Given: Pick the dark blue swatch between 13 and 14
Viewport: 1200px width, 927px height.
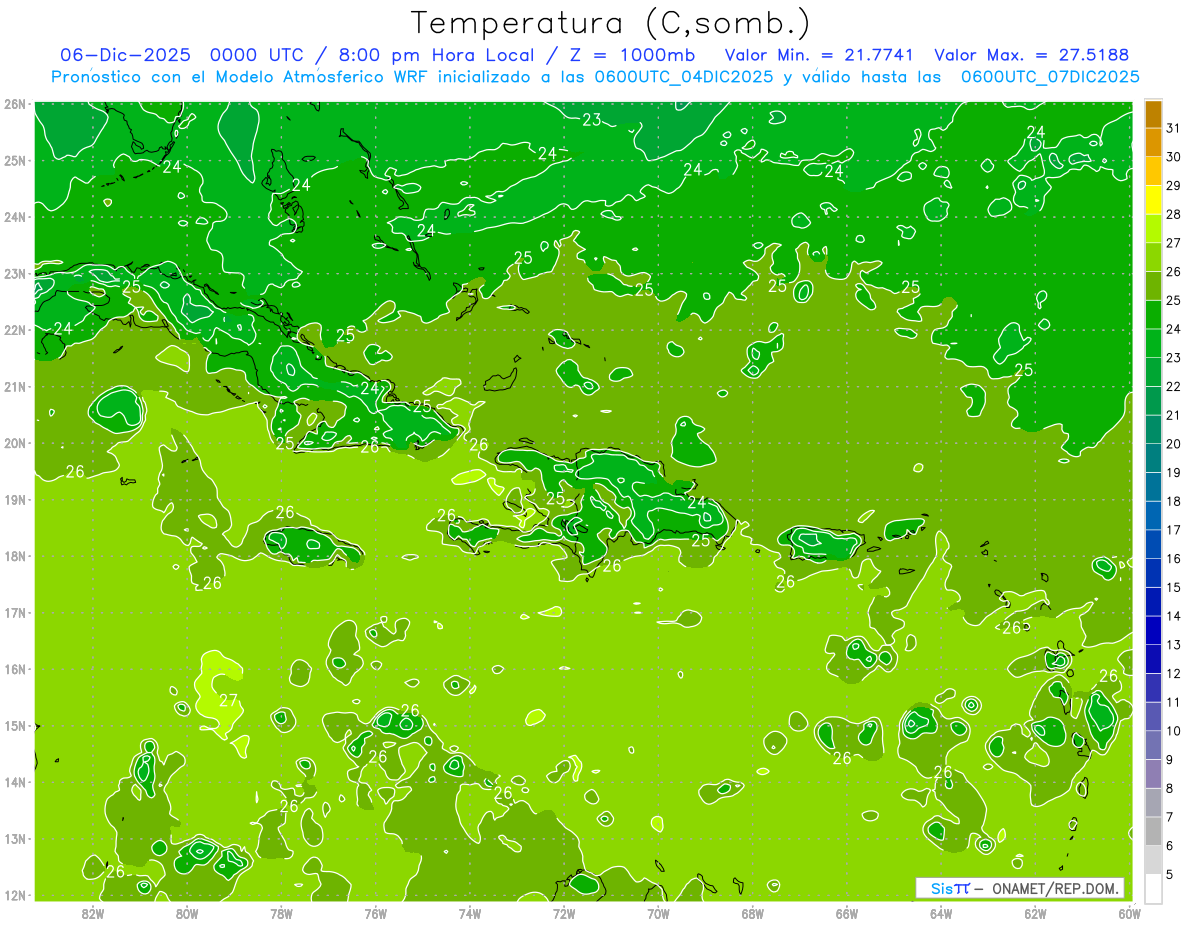Looking at the screenshot, I should point(1153,631).
